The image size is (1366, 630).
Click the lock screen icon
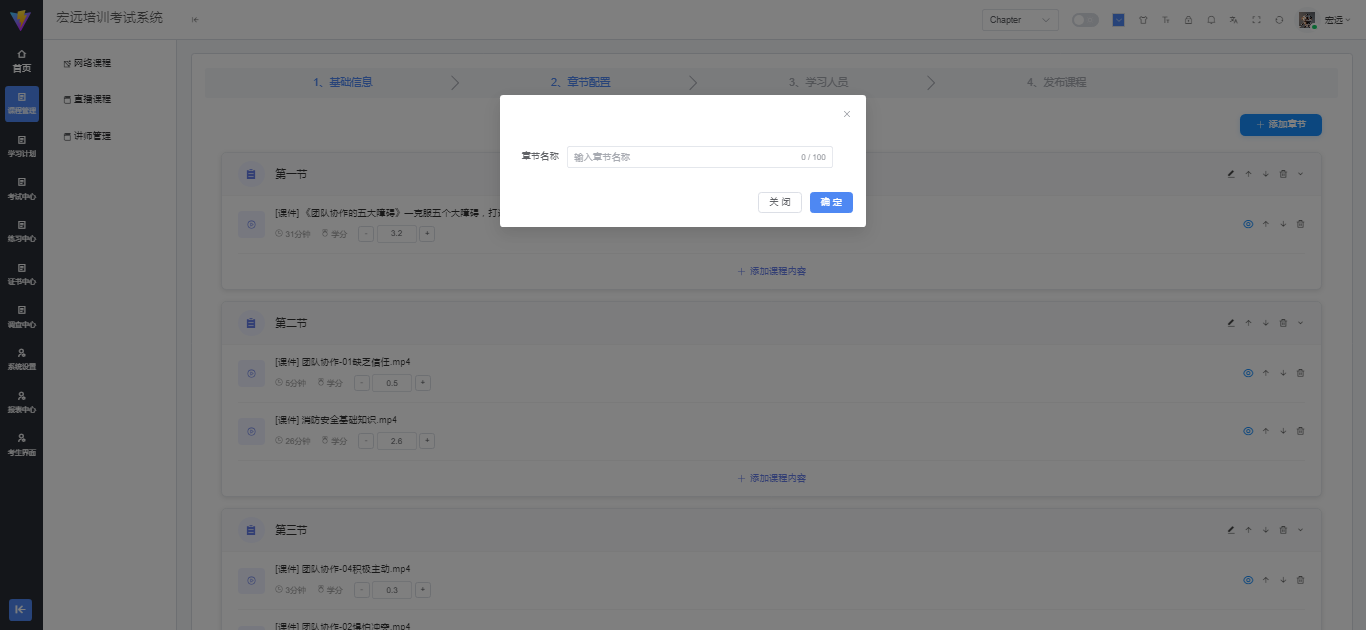pyautogui.click(x=1189, y=20)
